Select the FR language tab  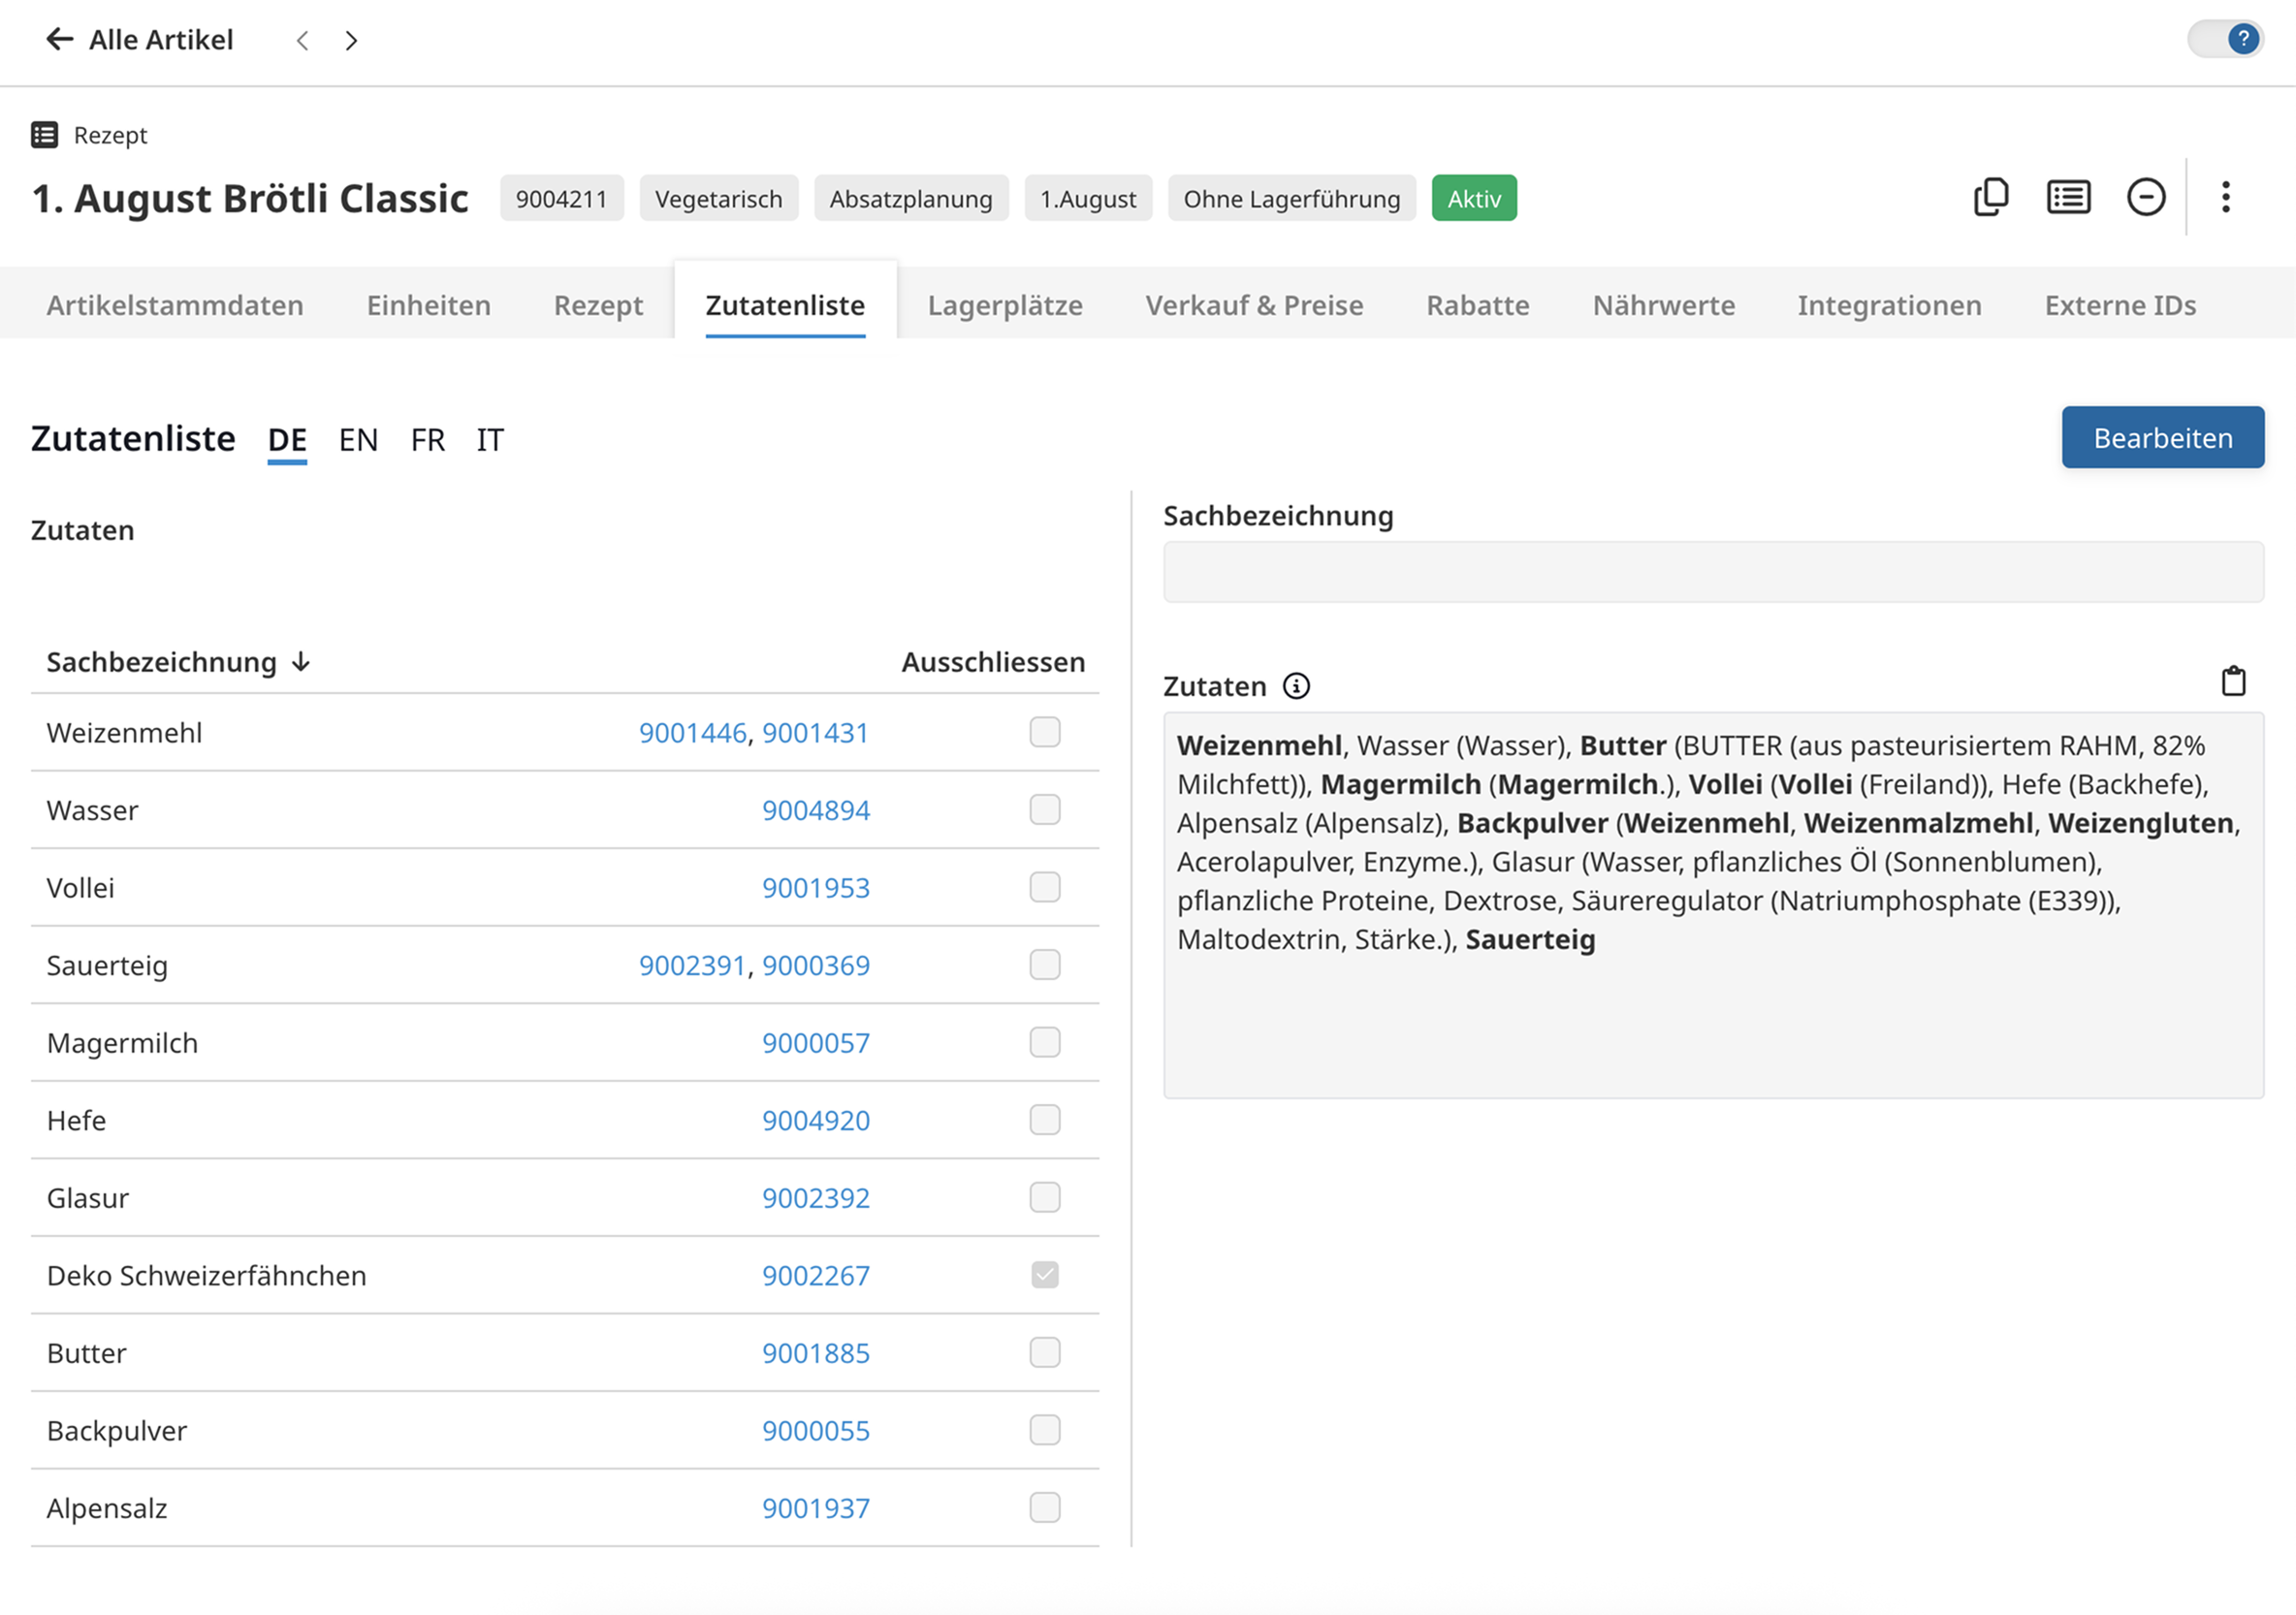tap(427, 440)
